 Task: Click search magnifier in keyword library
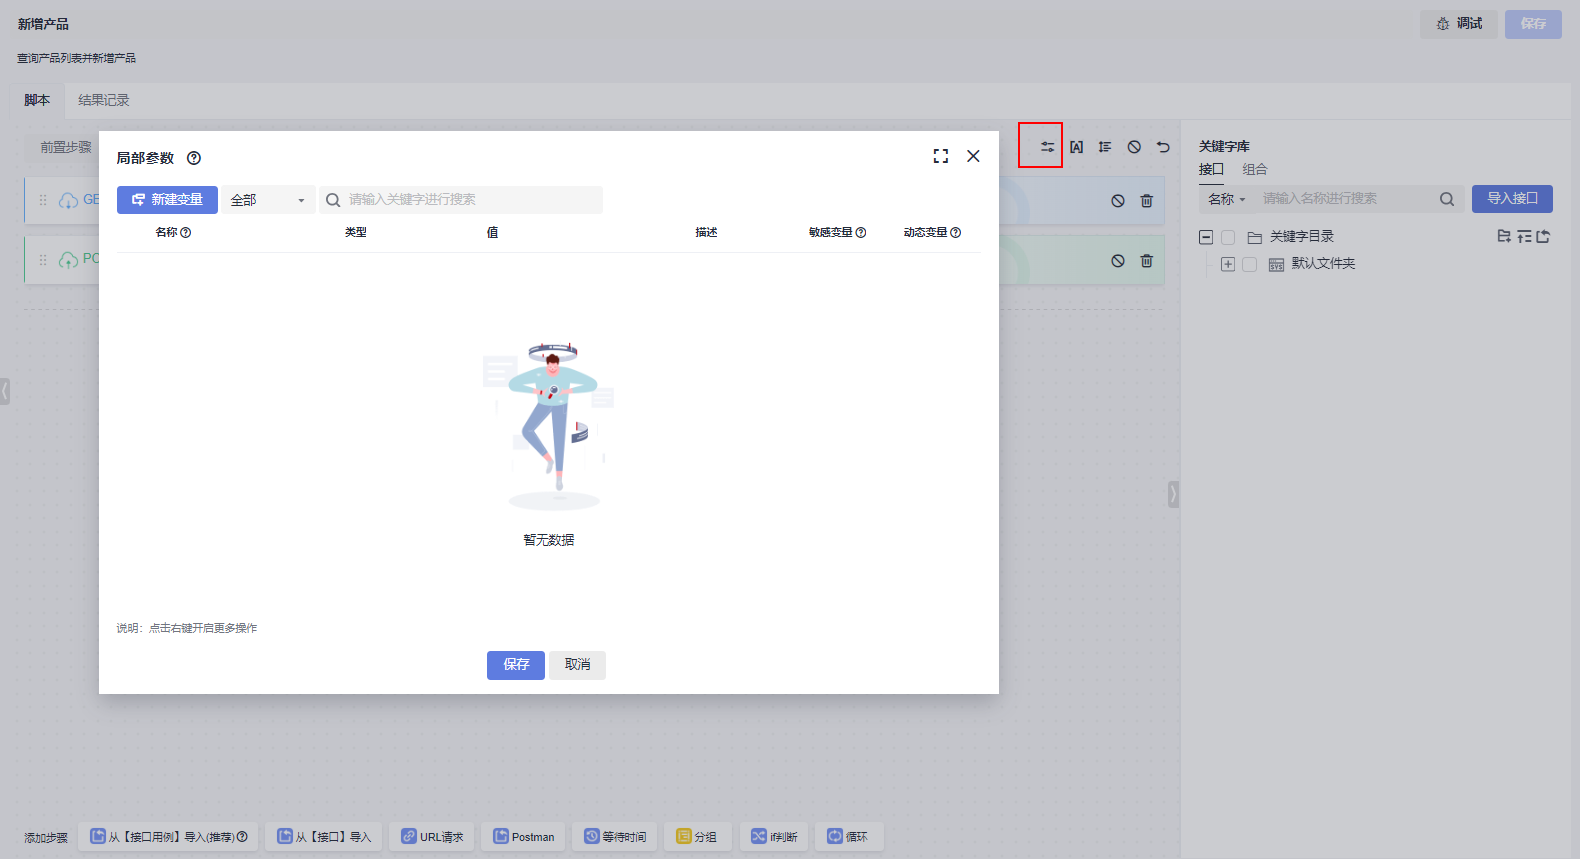pyautogui.click(x=1447, y=199)
